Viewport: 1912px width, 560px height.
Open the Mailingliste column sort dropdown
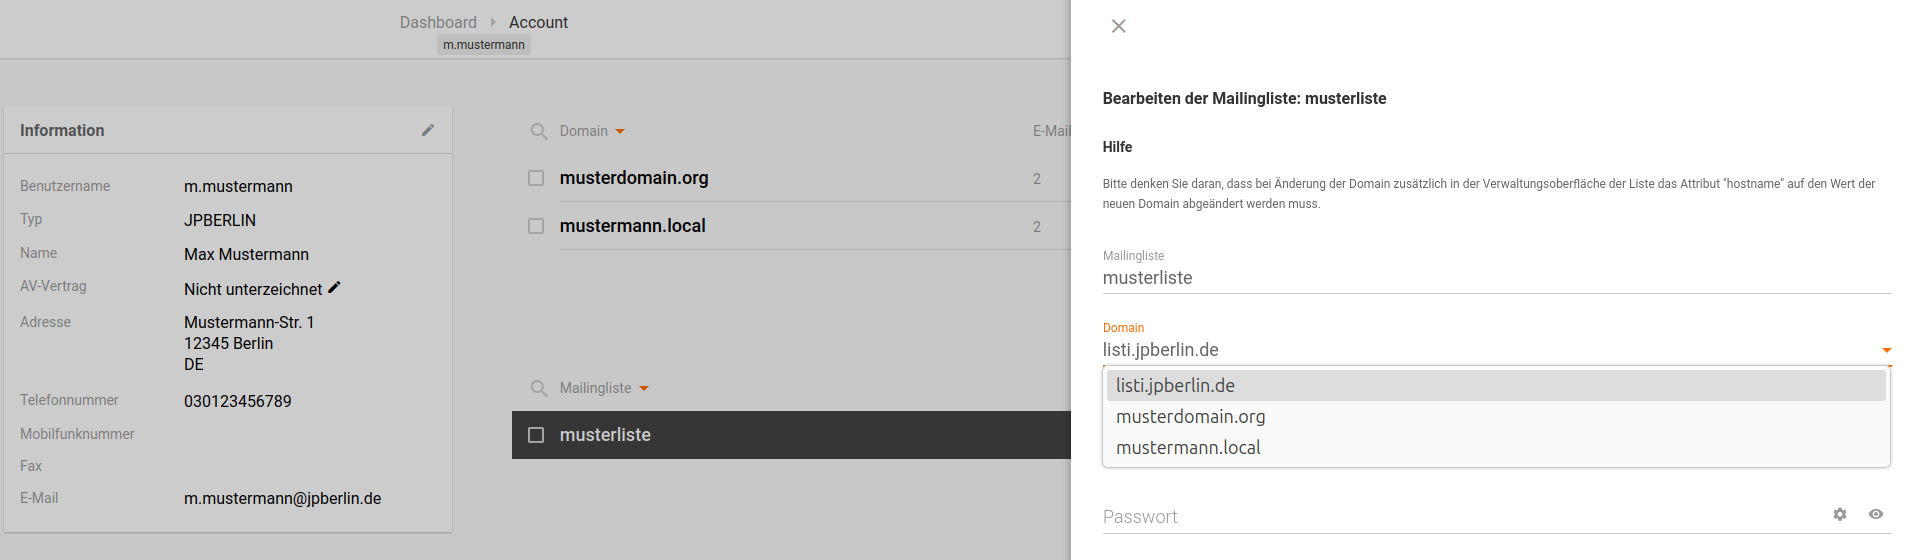[644, 389]
